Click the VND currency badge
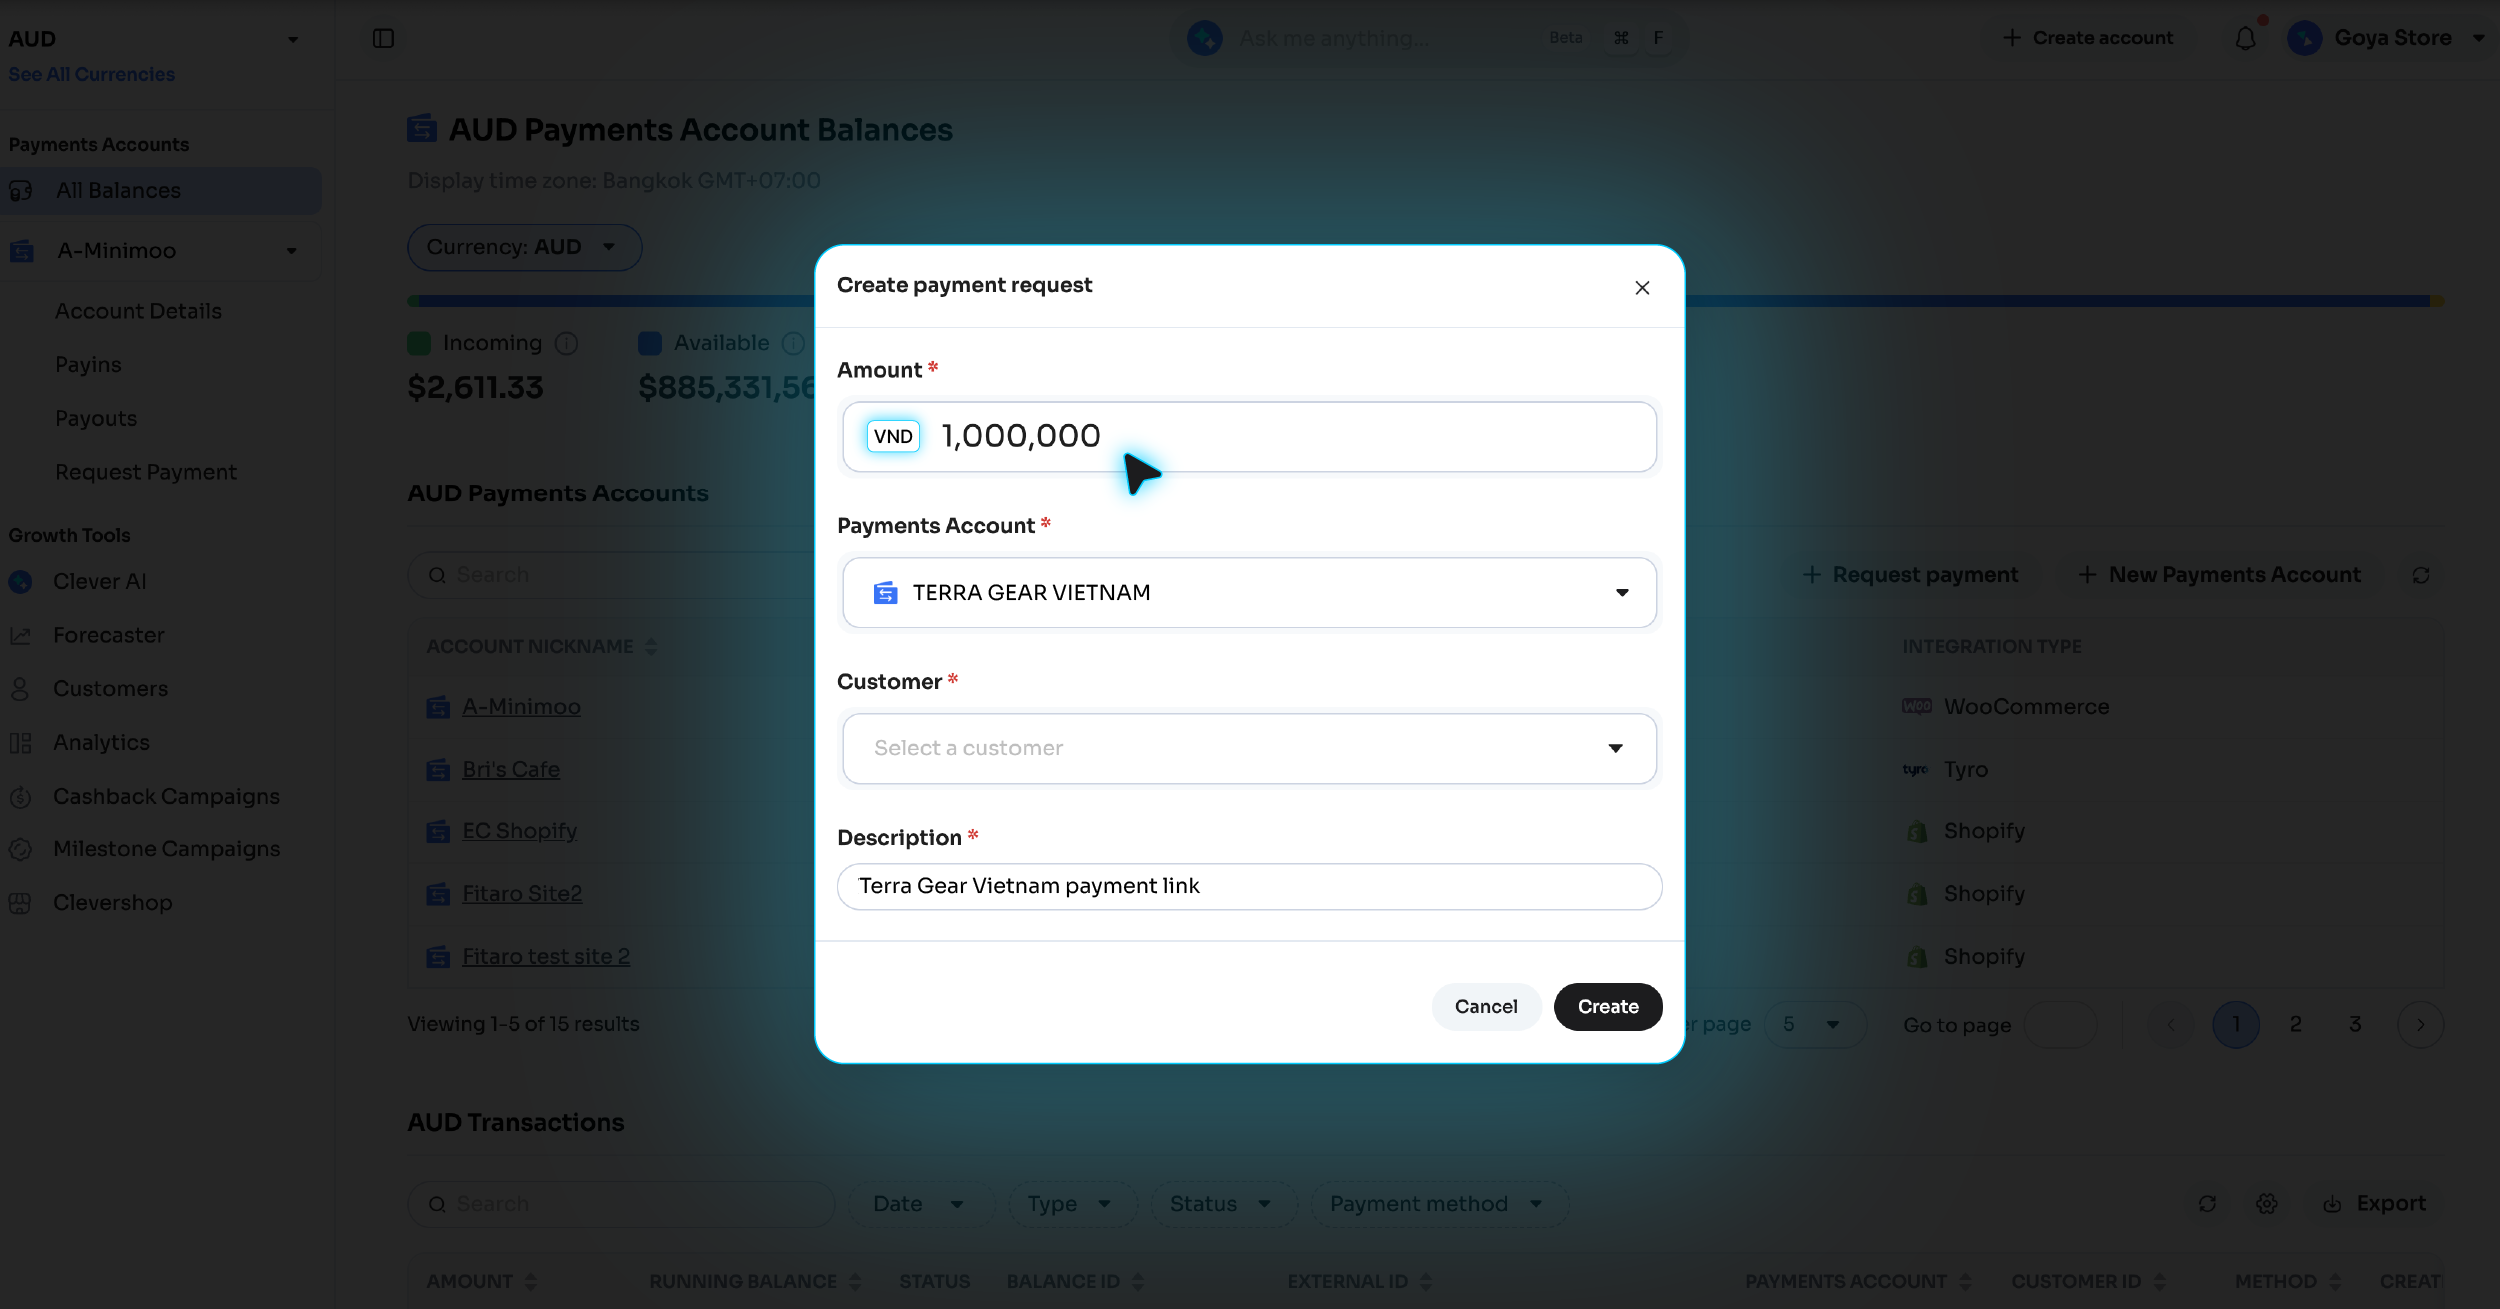The height and width of the screenshot is (1309, 2500). (893, 437)
